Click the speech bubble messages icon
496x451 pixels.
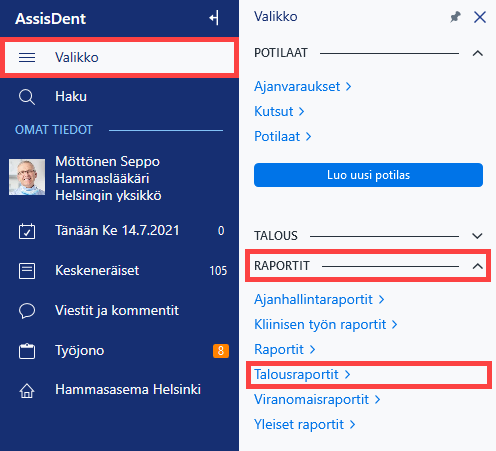click(27, 311)
